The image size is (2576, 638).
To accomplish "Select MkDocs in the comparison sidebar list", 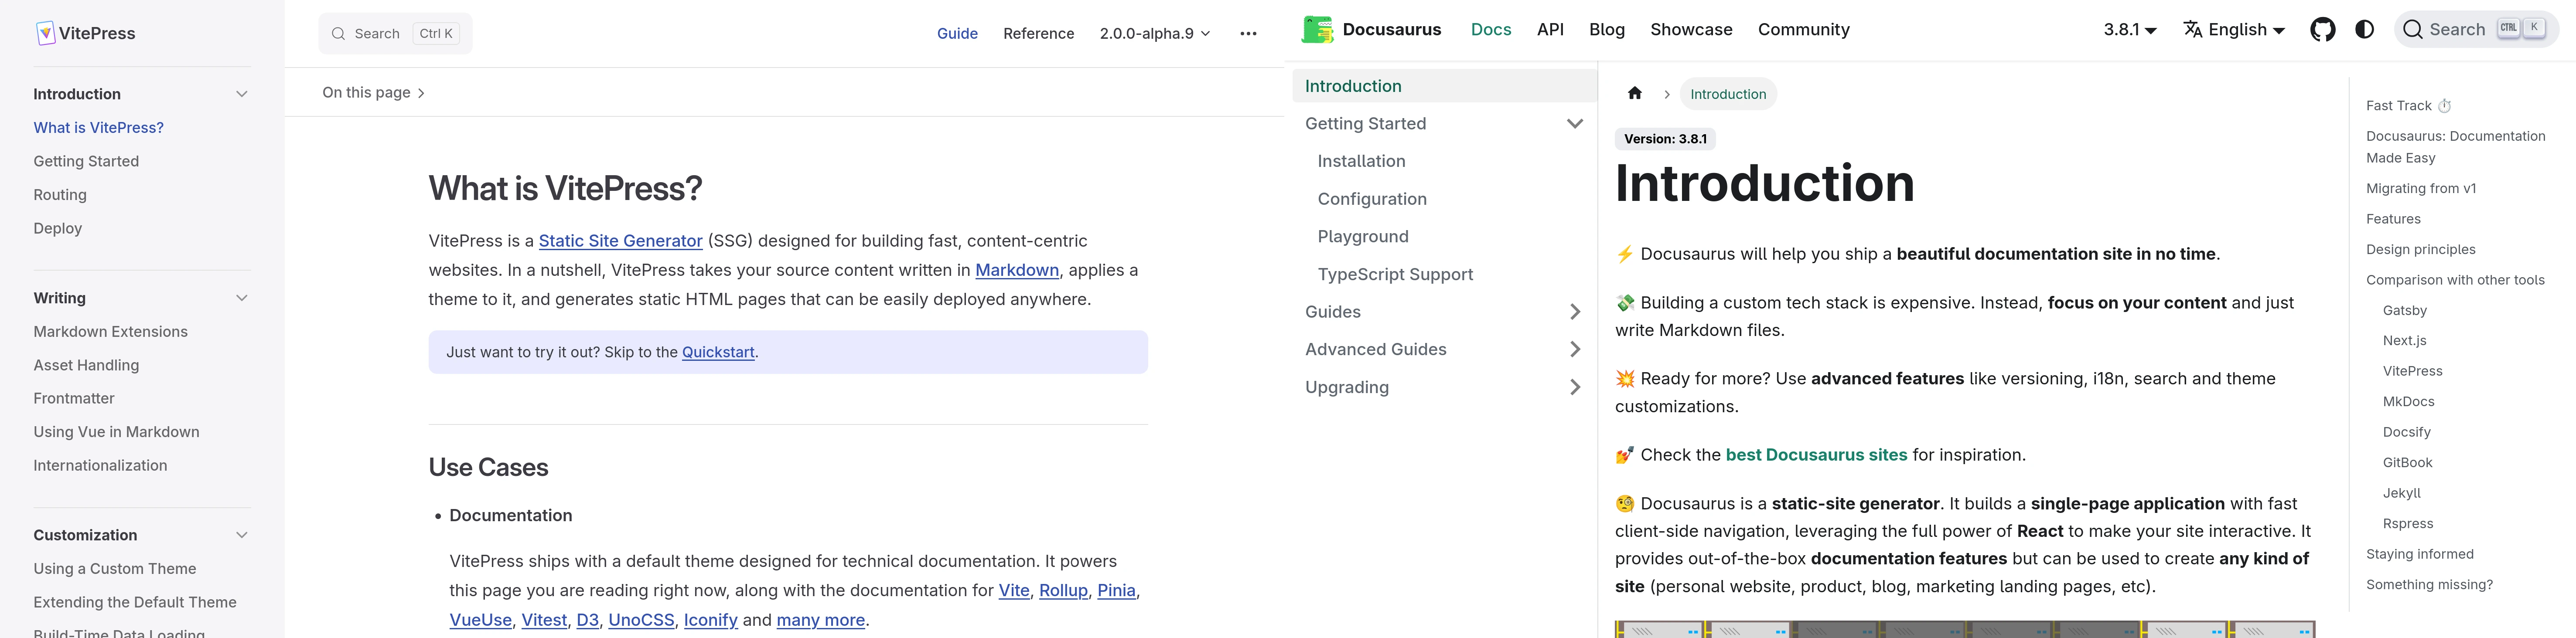I will click(x=2409, y=401).
